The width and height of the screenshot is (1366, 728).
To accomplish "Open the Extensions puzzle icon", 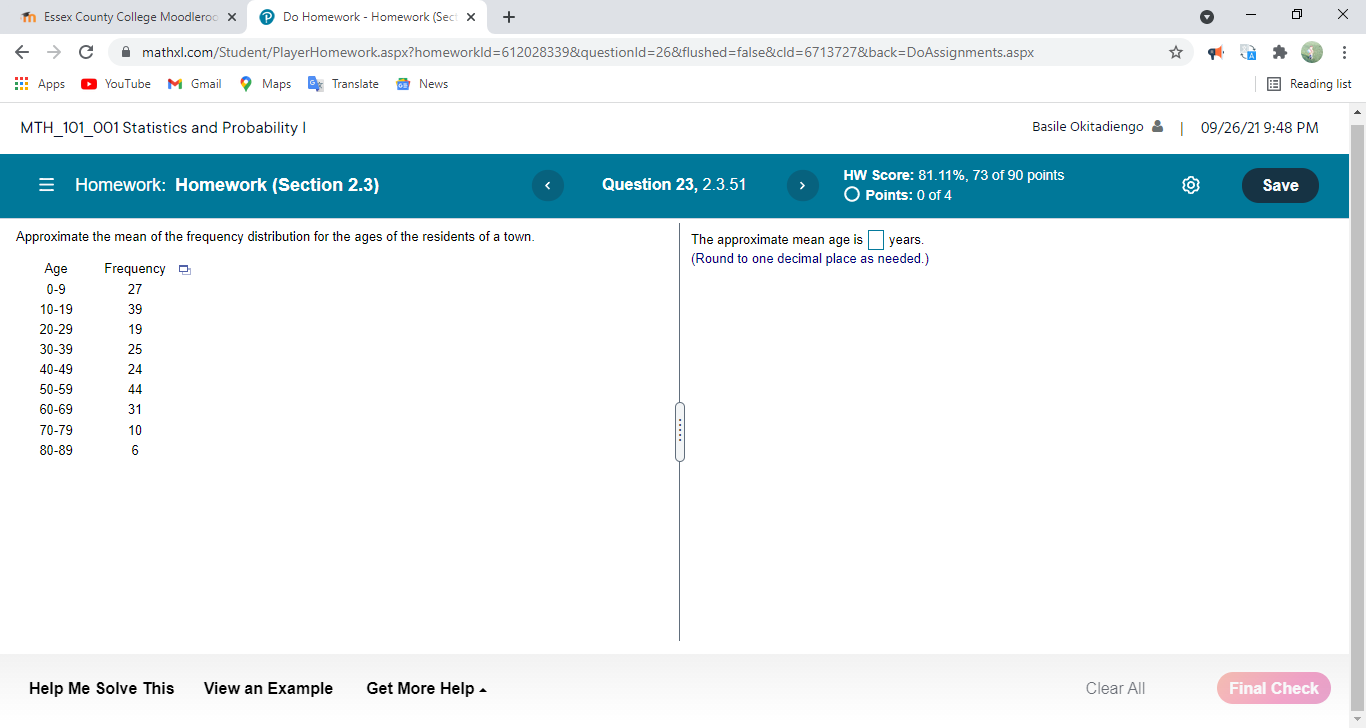I will point(1279,52).
